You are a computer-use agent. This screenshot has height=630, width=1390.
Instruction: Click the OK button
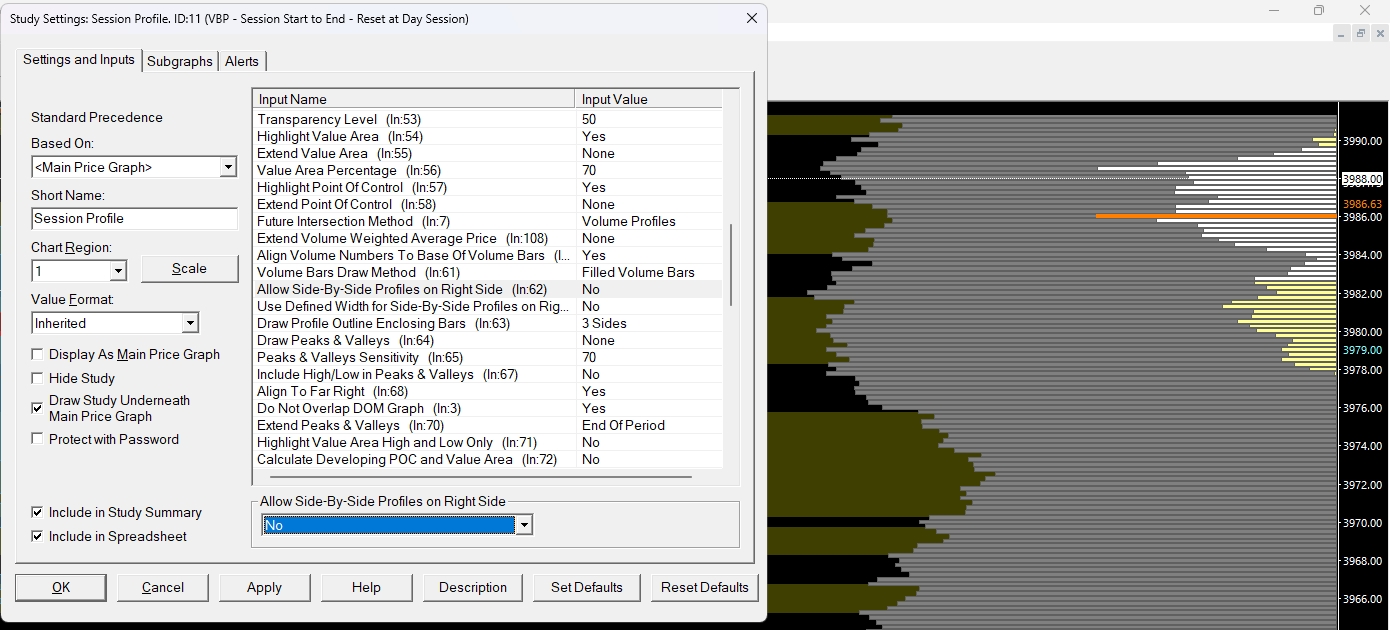[61, 587]
